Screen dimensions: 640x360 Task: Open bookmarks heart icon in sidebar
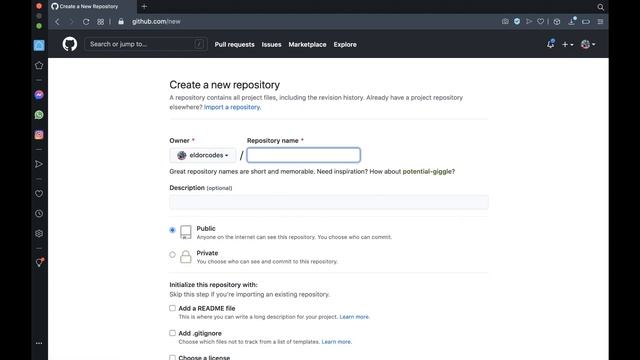39,193
